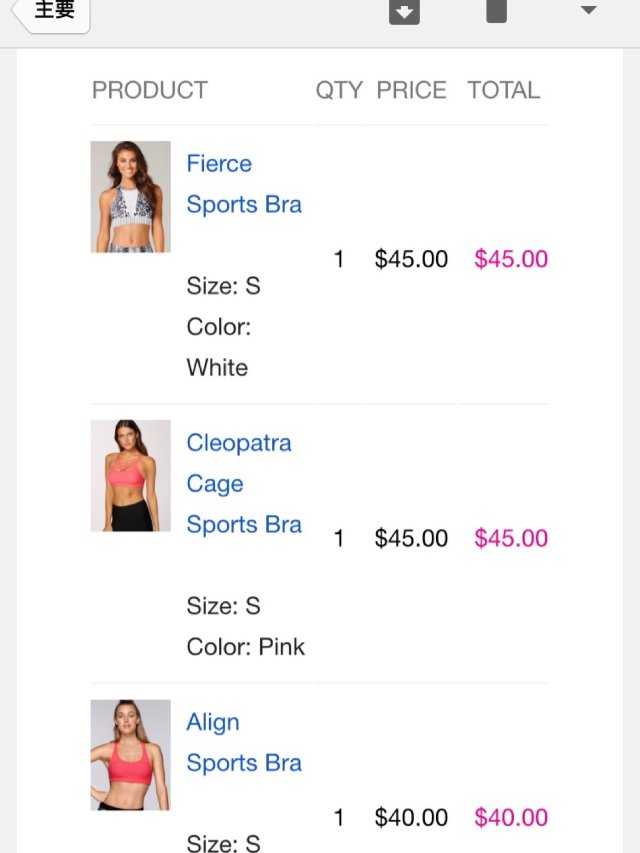
Task: Click the TOTAL column header
Action: [504, 90]
